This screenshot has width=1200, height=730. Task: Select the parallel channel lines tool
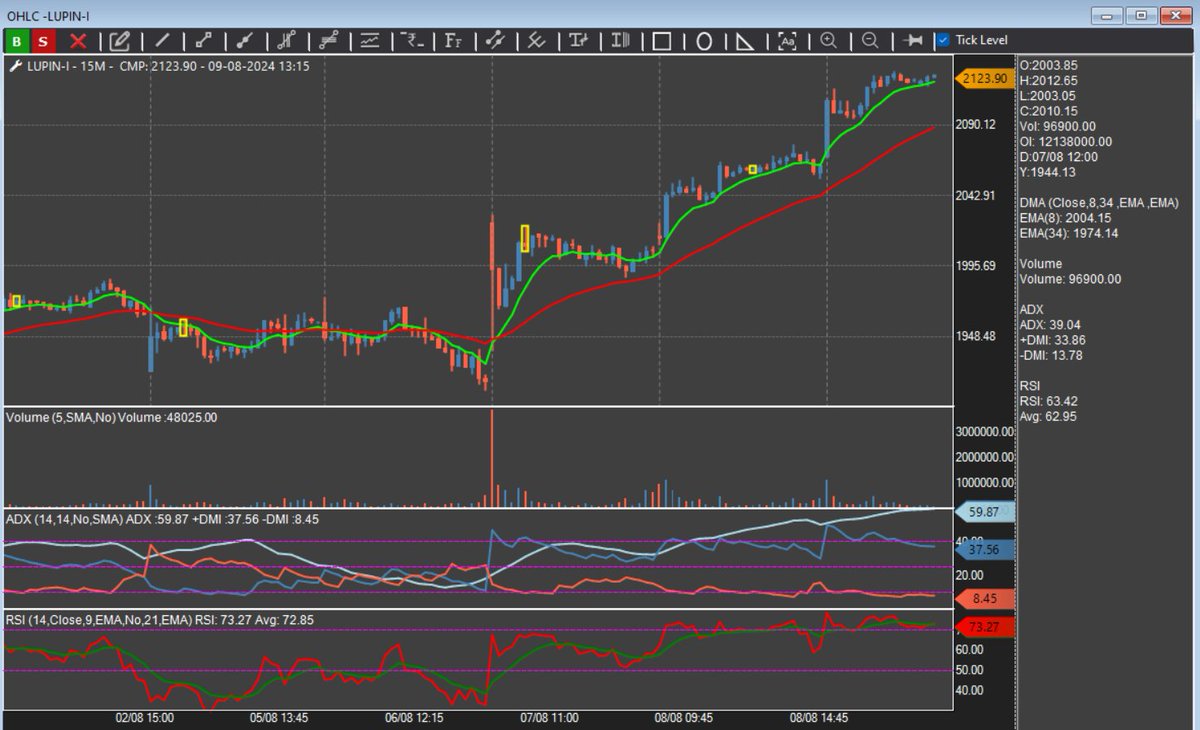[x=328, y=41]
